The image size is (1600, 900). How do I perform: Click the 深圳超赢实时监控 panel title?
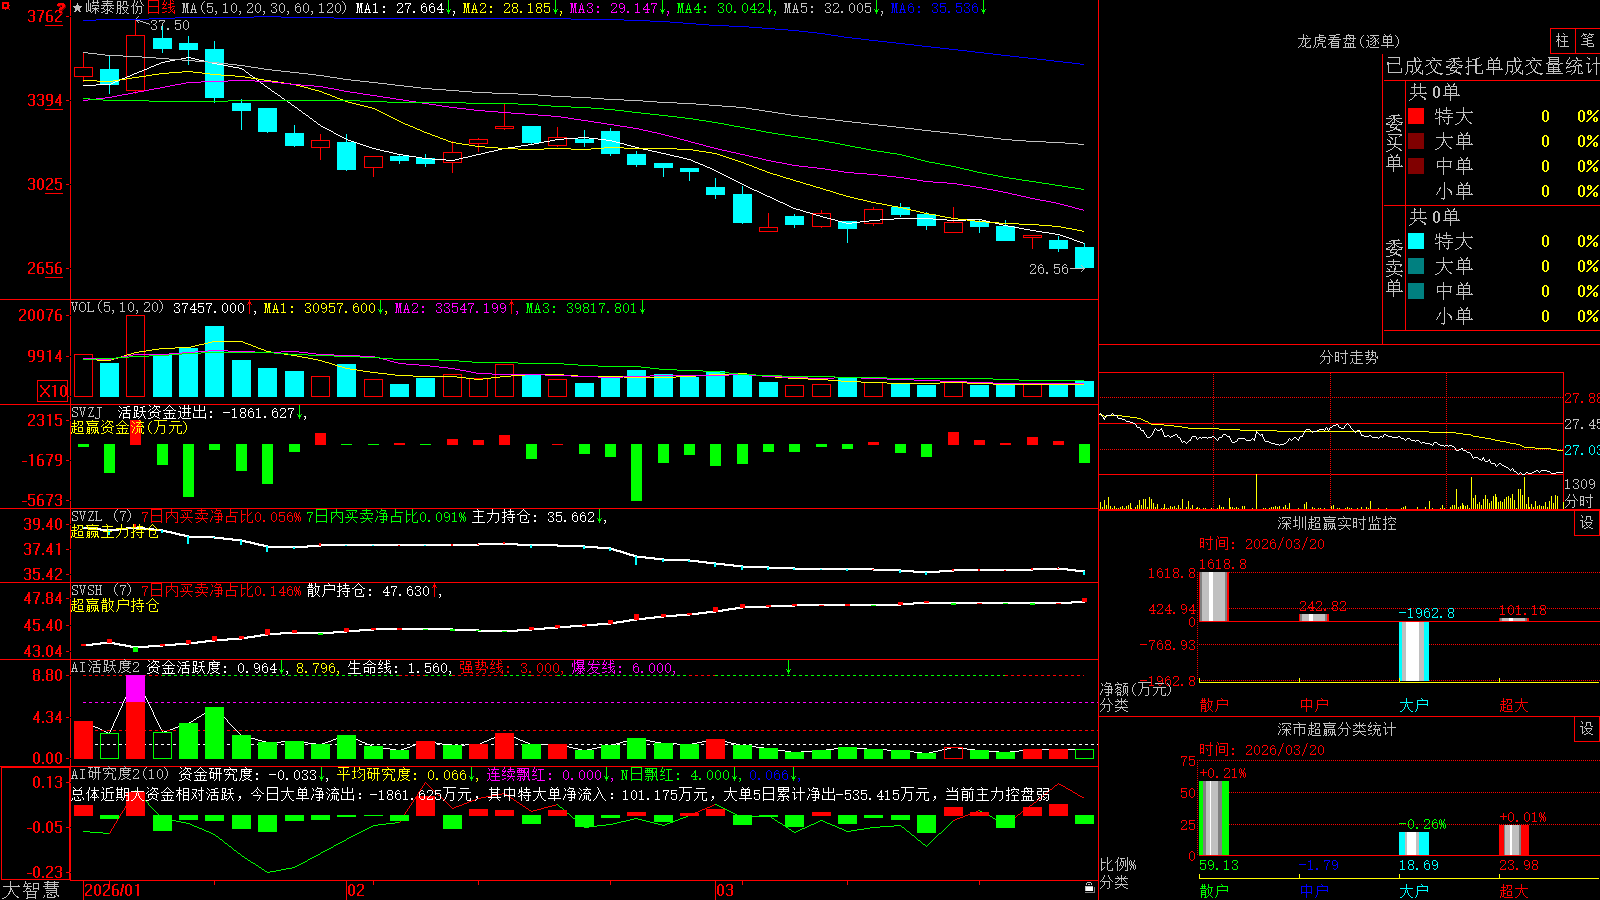click(x=1336, y=523)
